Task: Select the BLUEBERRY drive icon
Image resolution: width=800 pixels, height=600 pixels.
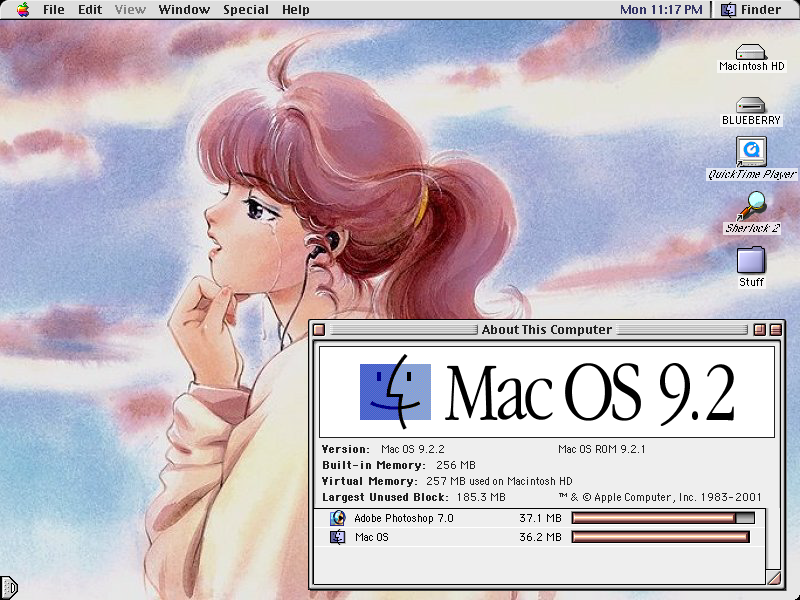Action: point(751,105)
